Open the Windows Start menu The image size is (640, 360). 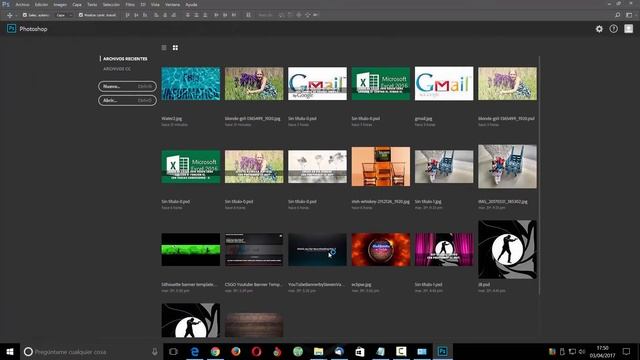(x=10, y=351)
